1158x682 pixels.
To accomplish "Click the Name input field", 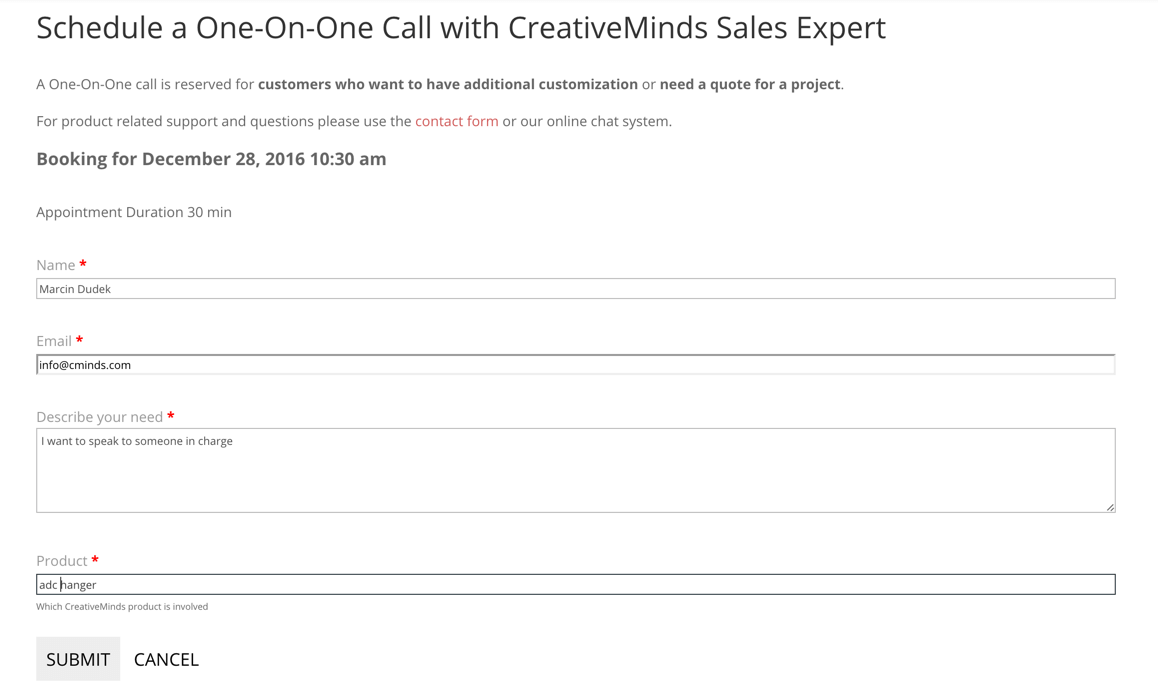I will [575, 289].
